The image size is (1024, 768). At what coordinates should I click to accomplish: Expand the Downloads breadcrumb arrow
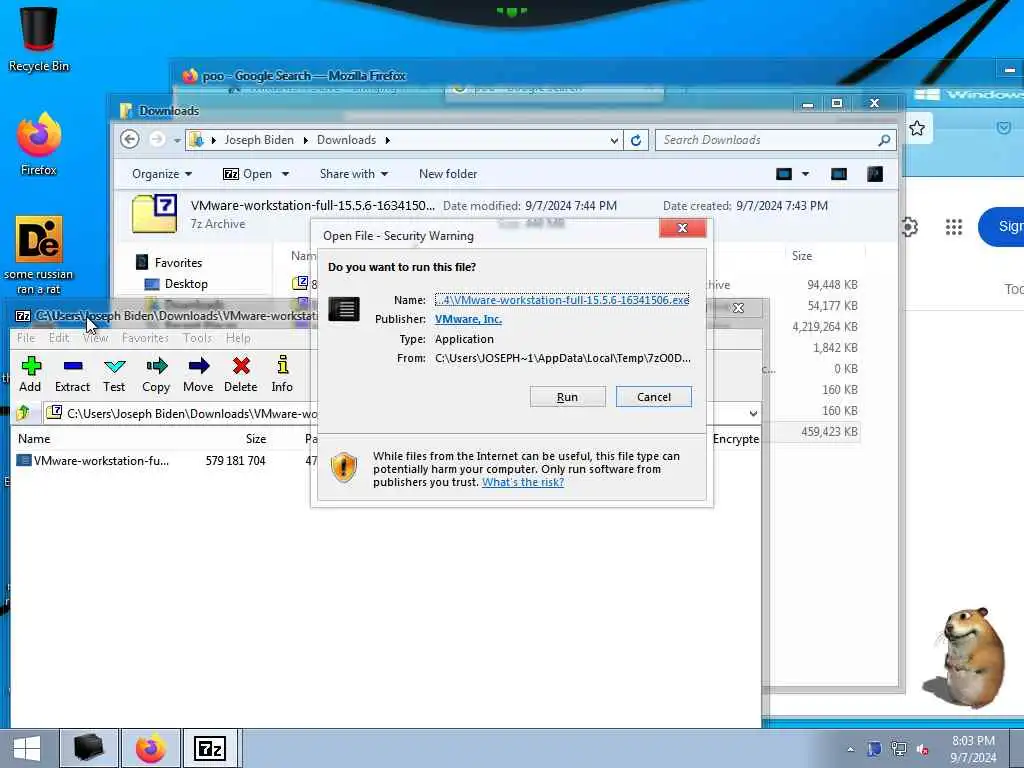click(x=388, y=140)
